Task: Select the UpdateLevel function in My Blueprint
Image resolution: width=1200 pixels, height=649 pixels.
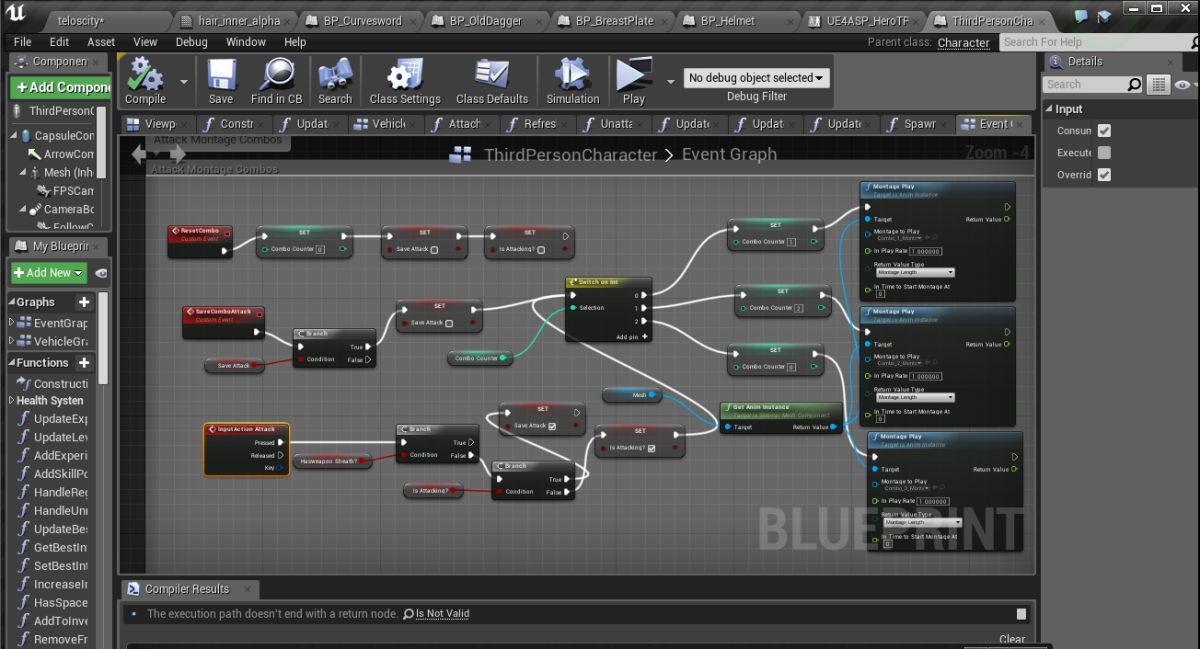Action: pos(60,437)
